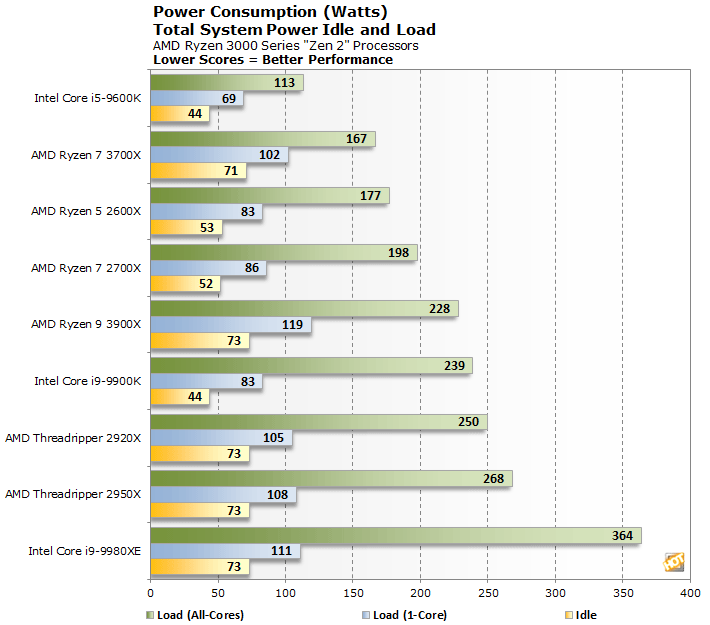The height and width of the screenshot is (625, 710).
Task: Click the AMD Ryzen 9 3900X label
Action: click(x=86, y=324)
